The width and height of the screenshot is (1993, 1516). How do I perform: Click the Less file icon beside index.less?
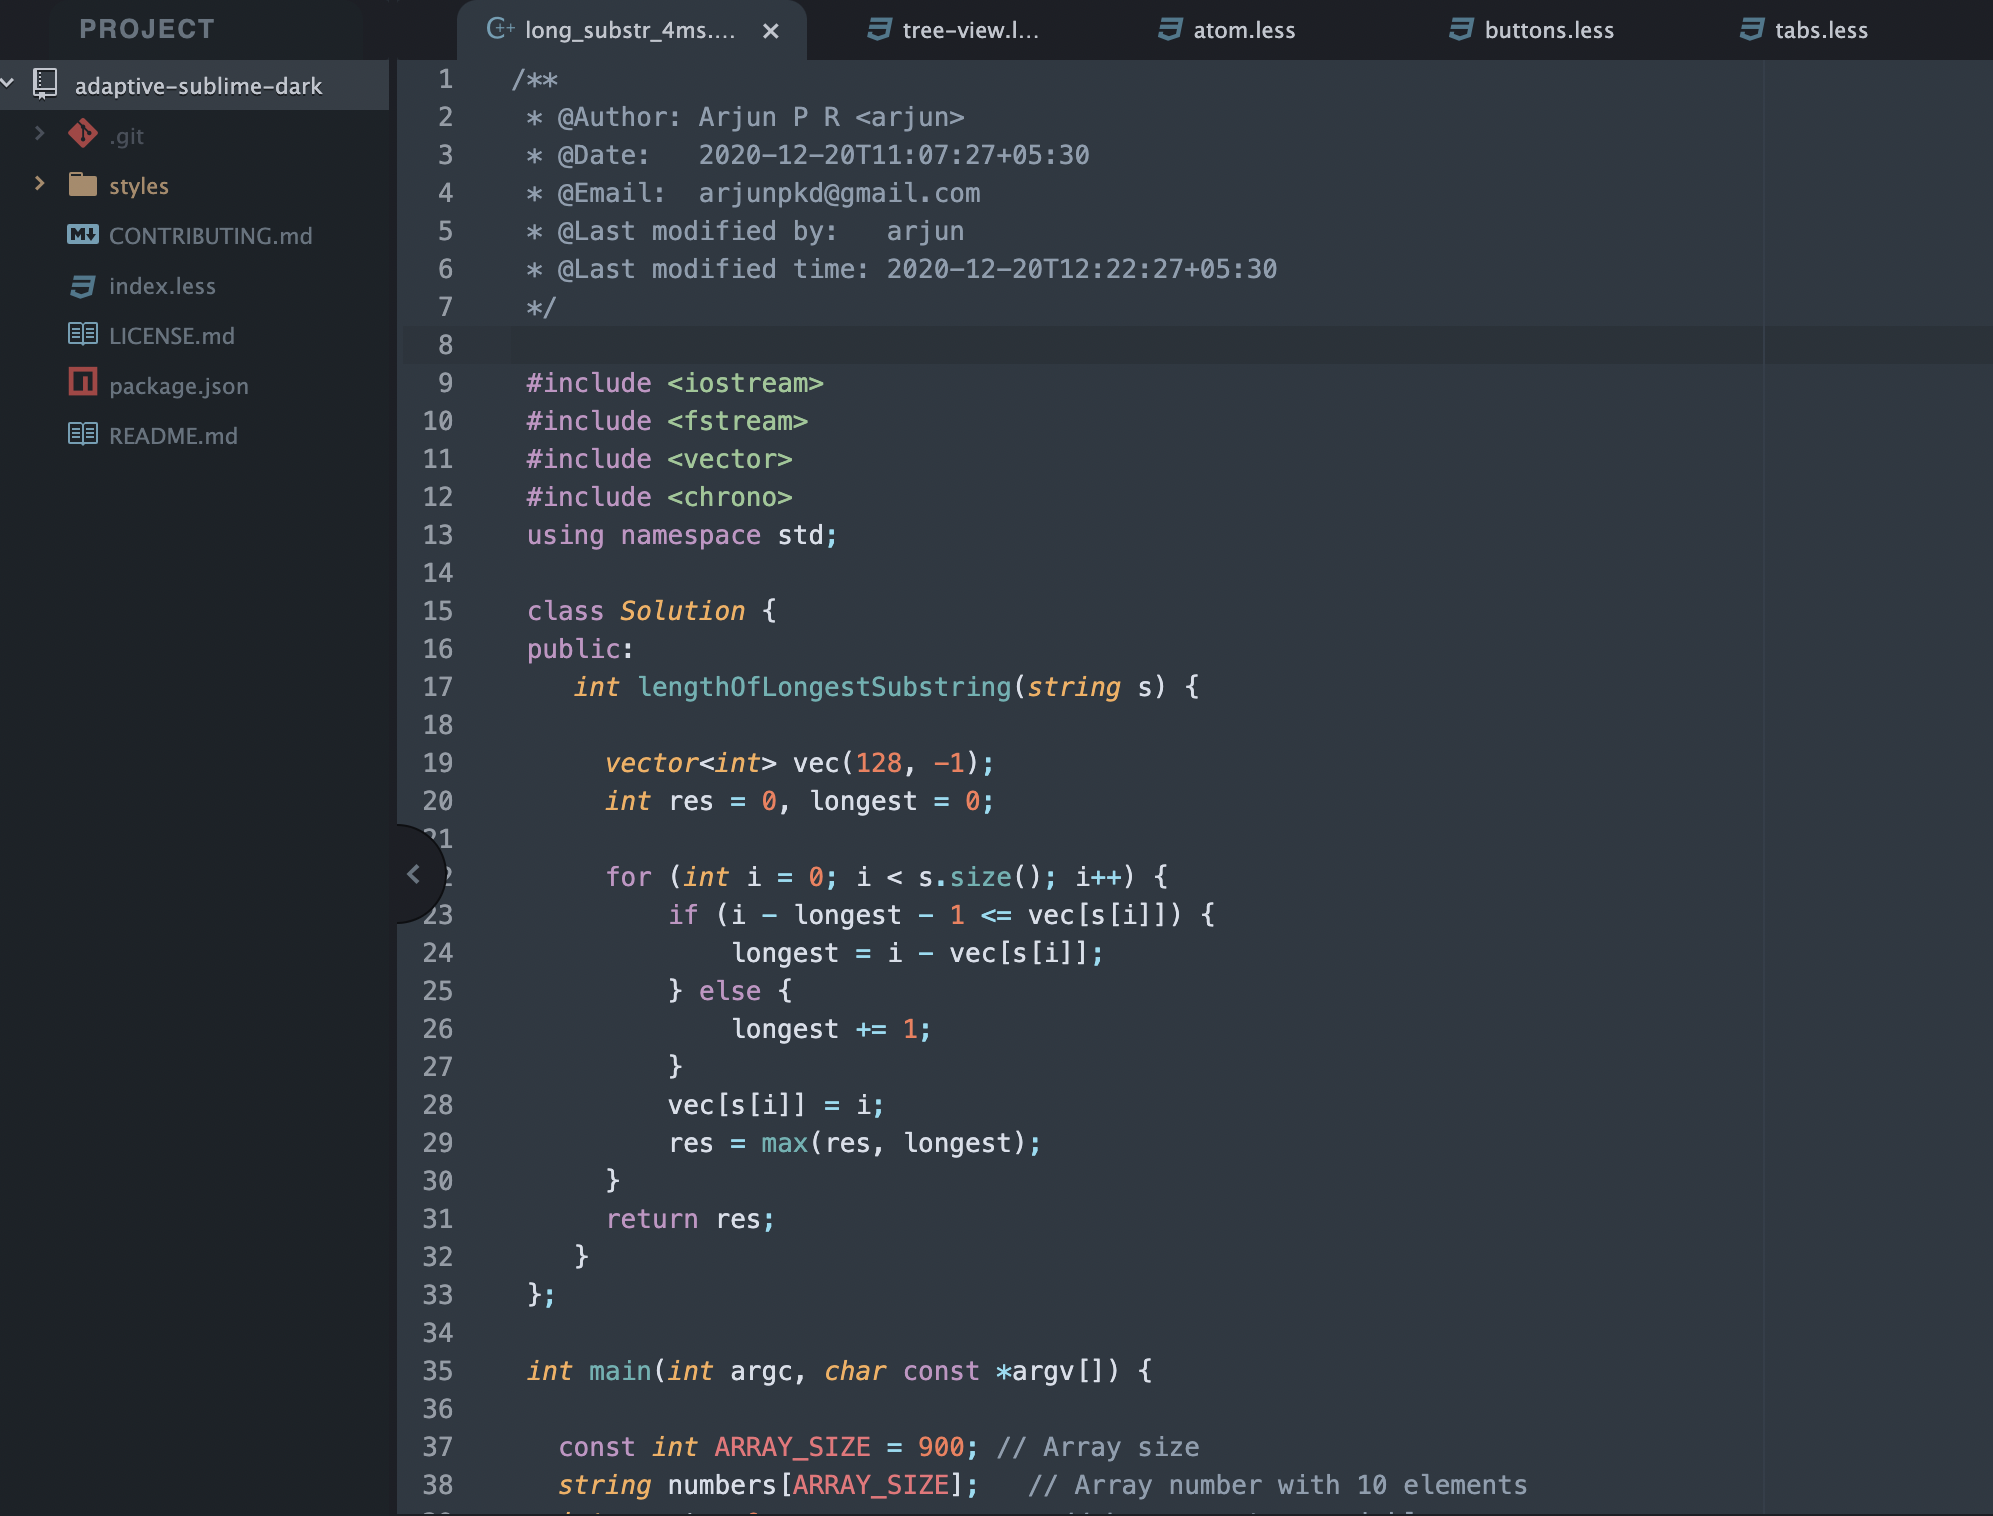[82, 285]
